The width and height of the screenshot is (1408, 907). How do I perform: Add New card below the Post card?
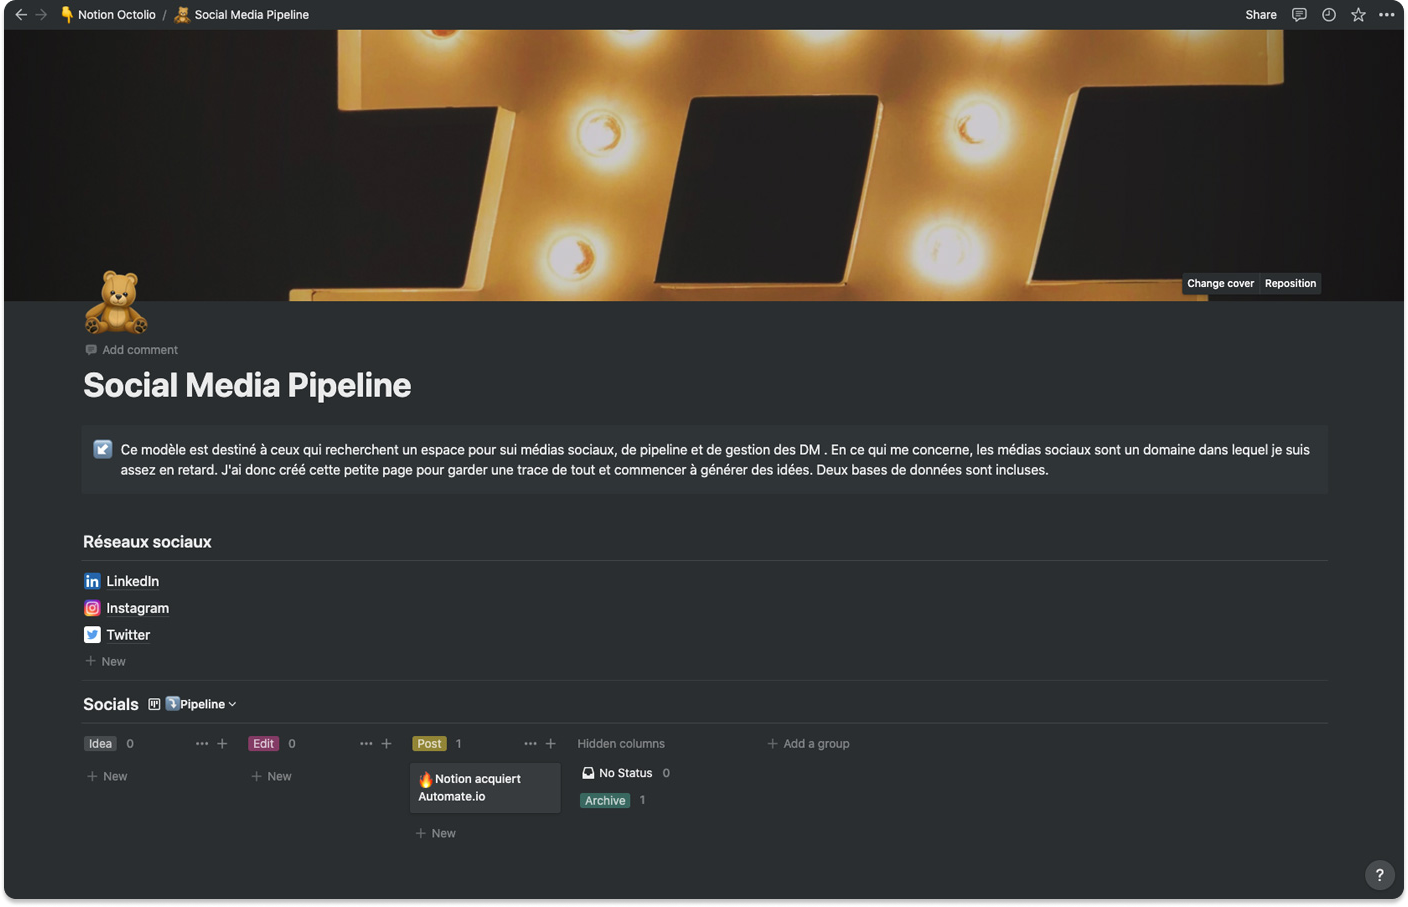[435, 834]
